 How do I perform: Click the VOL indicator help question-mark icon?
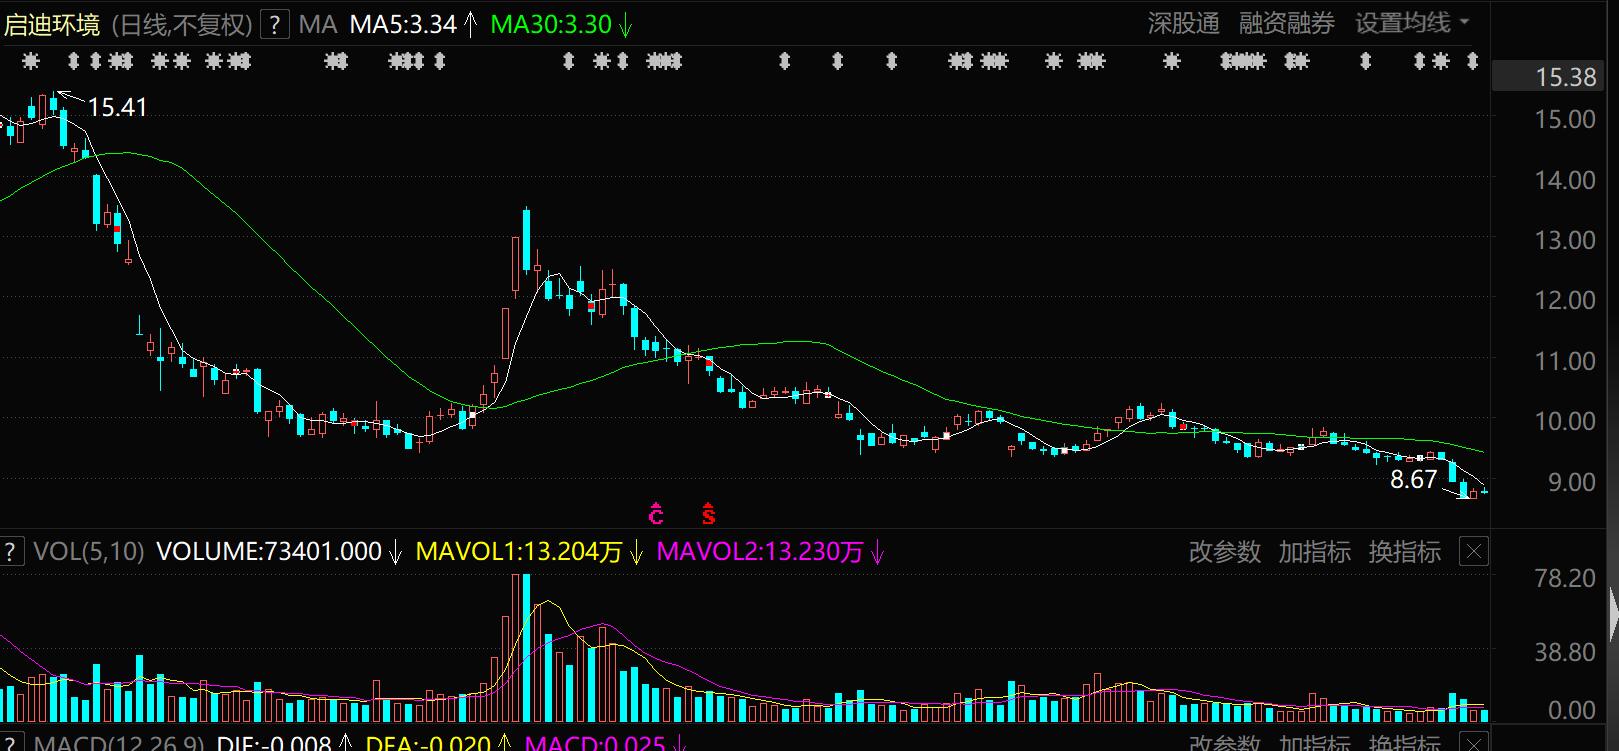pyautogui.click(x=11, y=551)
